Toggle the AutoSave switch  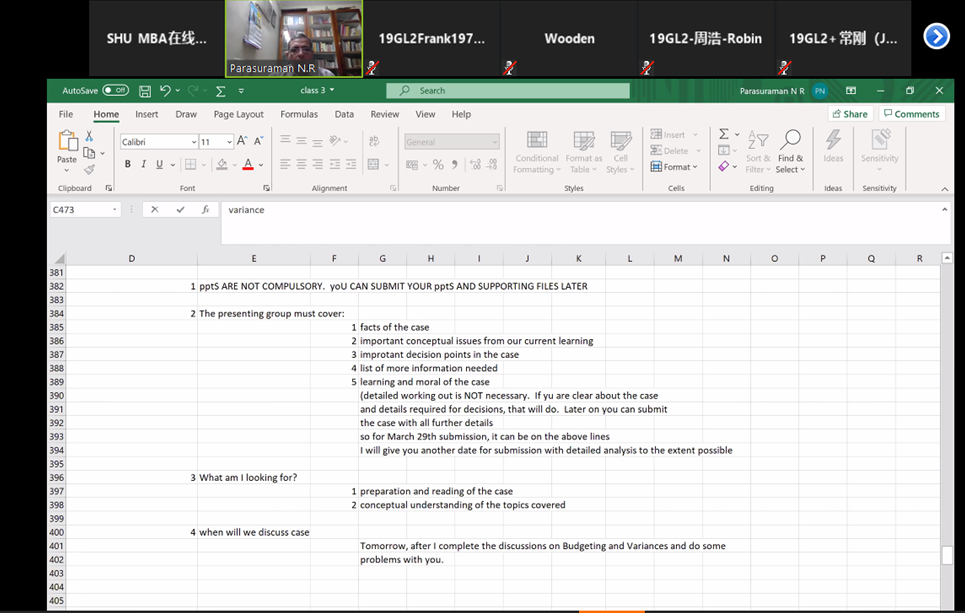[116, 90]
